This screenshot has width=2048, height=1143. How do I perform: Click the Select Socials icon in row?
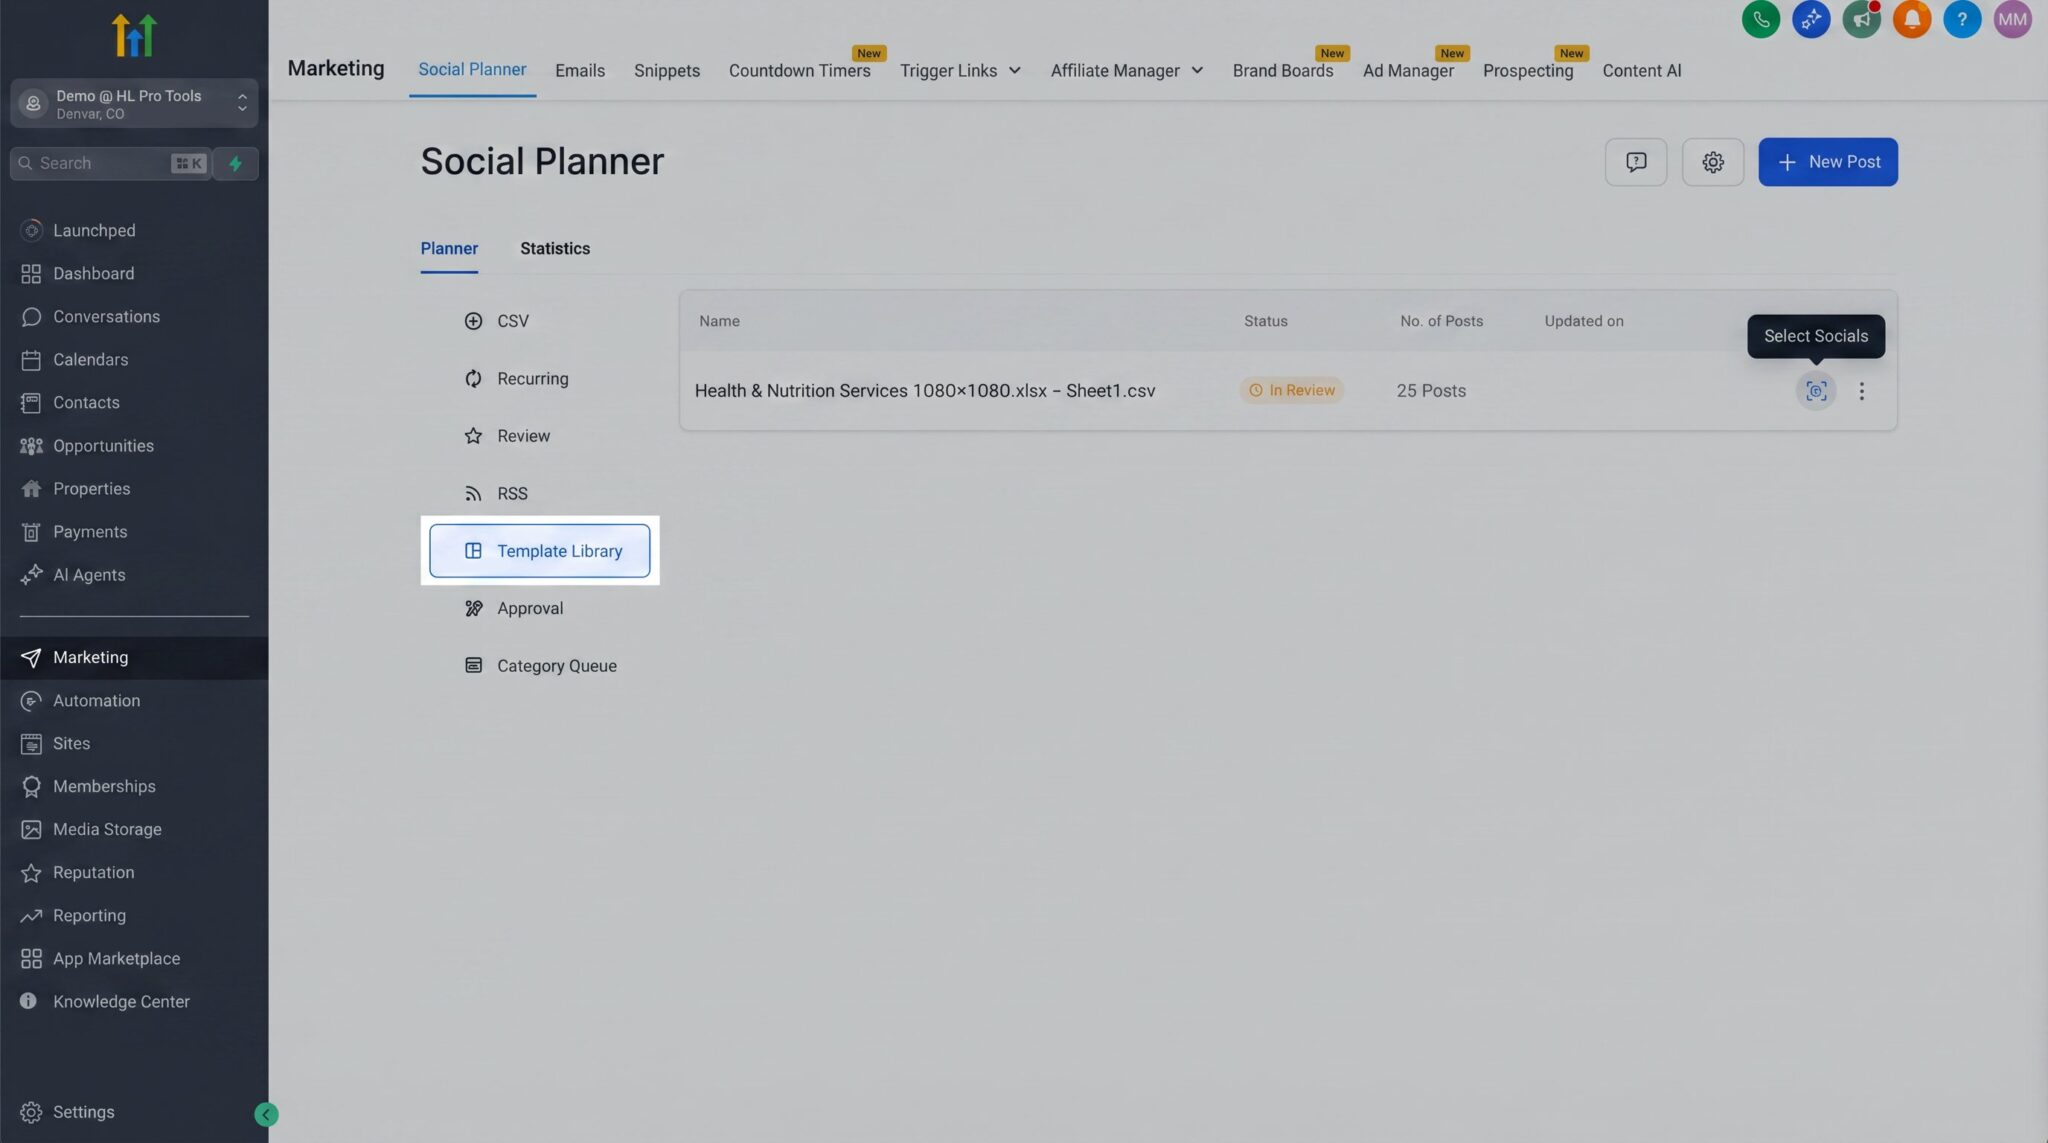coord(1815,391)
